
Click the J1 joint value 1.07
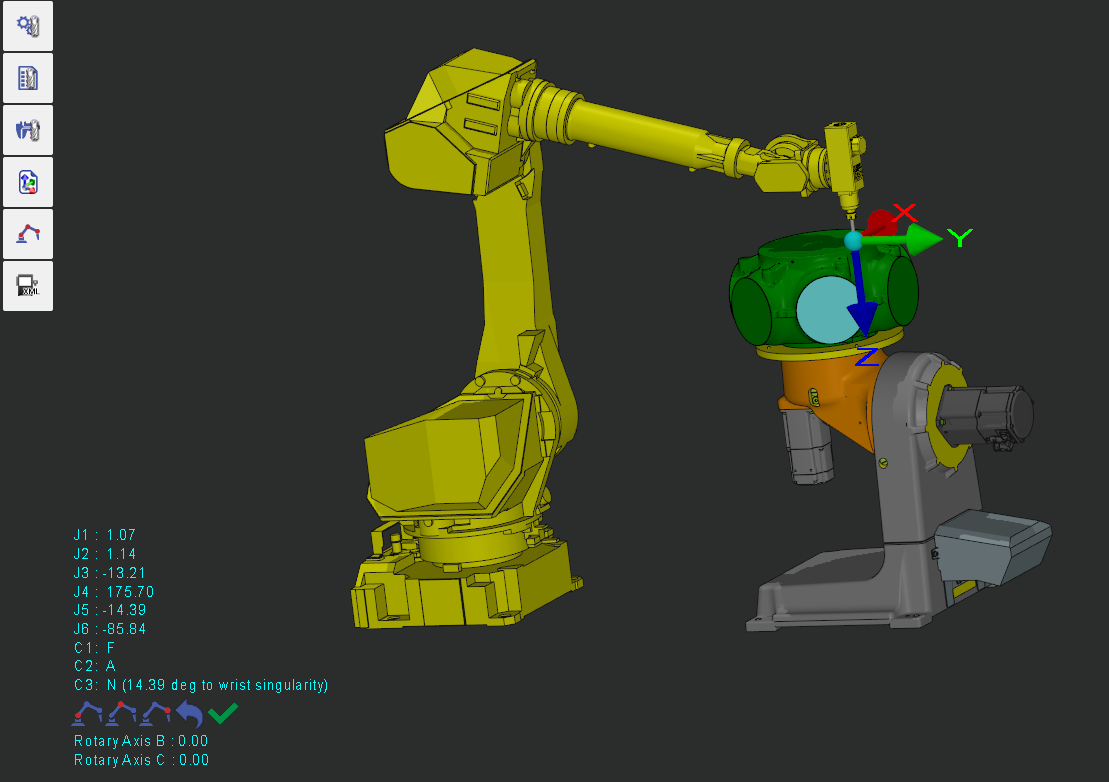coord(120,535)
